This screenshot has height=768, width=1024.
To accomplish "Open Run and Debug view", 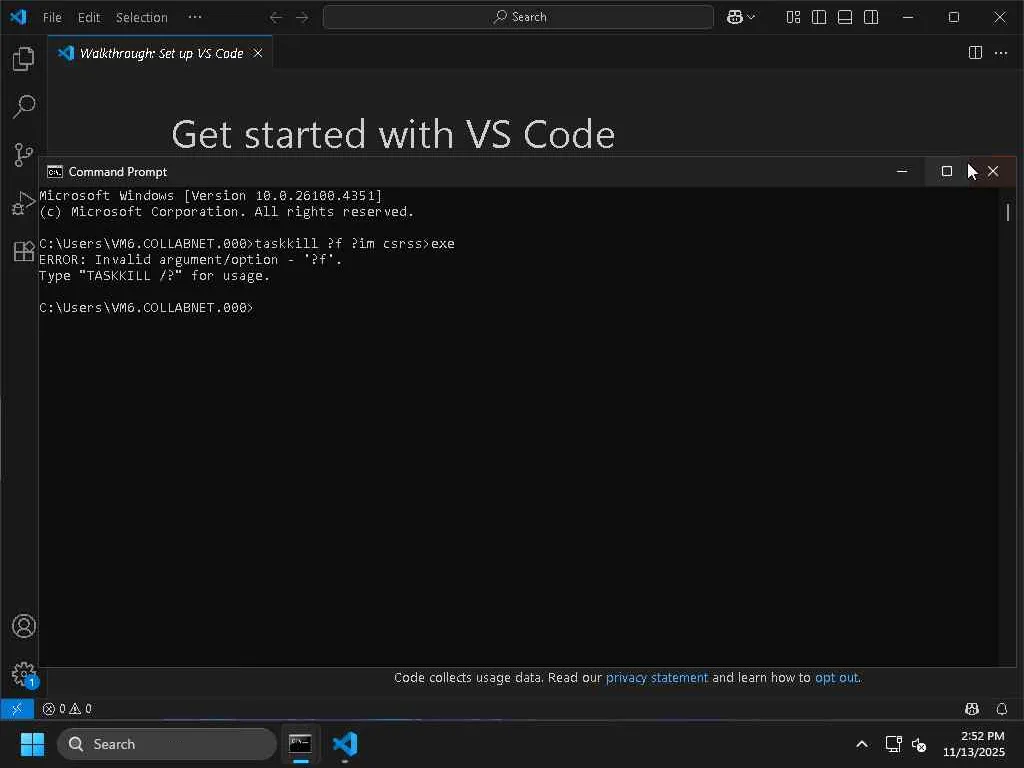I will click(24, 203).
